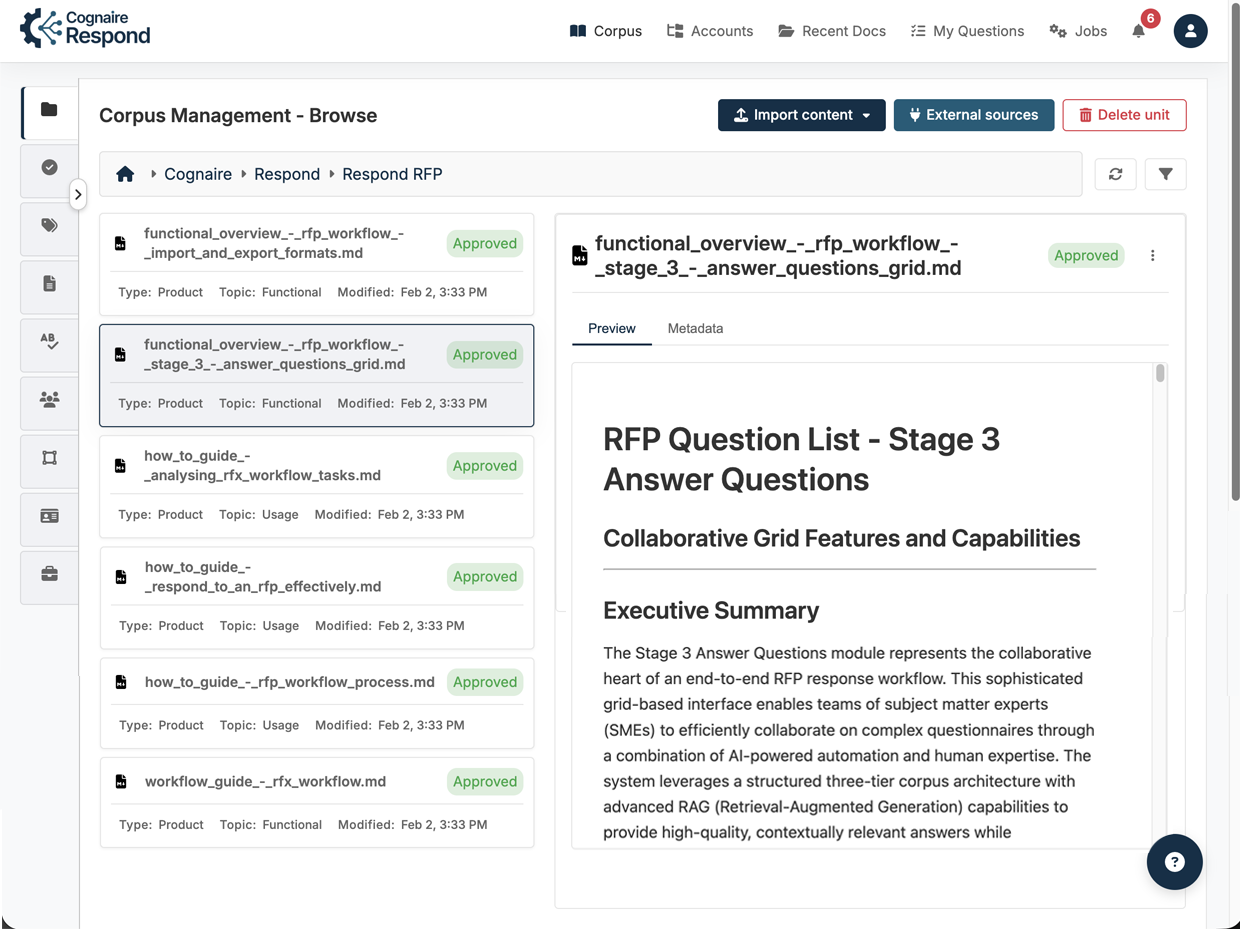1240x930 pixels.
Task: Expand the collapsed sidebar panel chevron
Action: pos(78,194)
